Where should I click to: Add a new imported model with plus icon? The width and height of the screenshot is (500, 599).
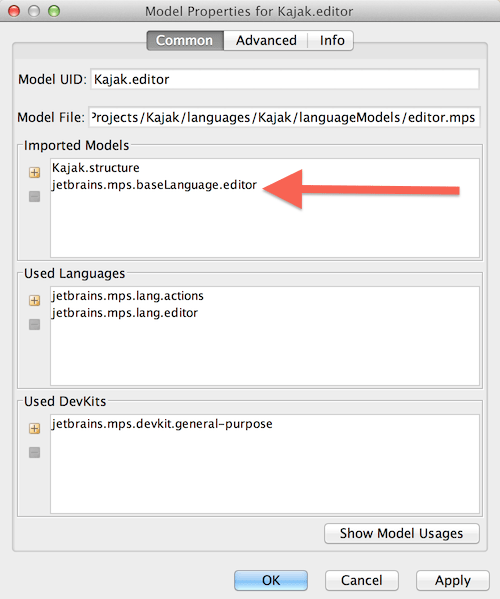(x=34, y=172)
